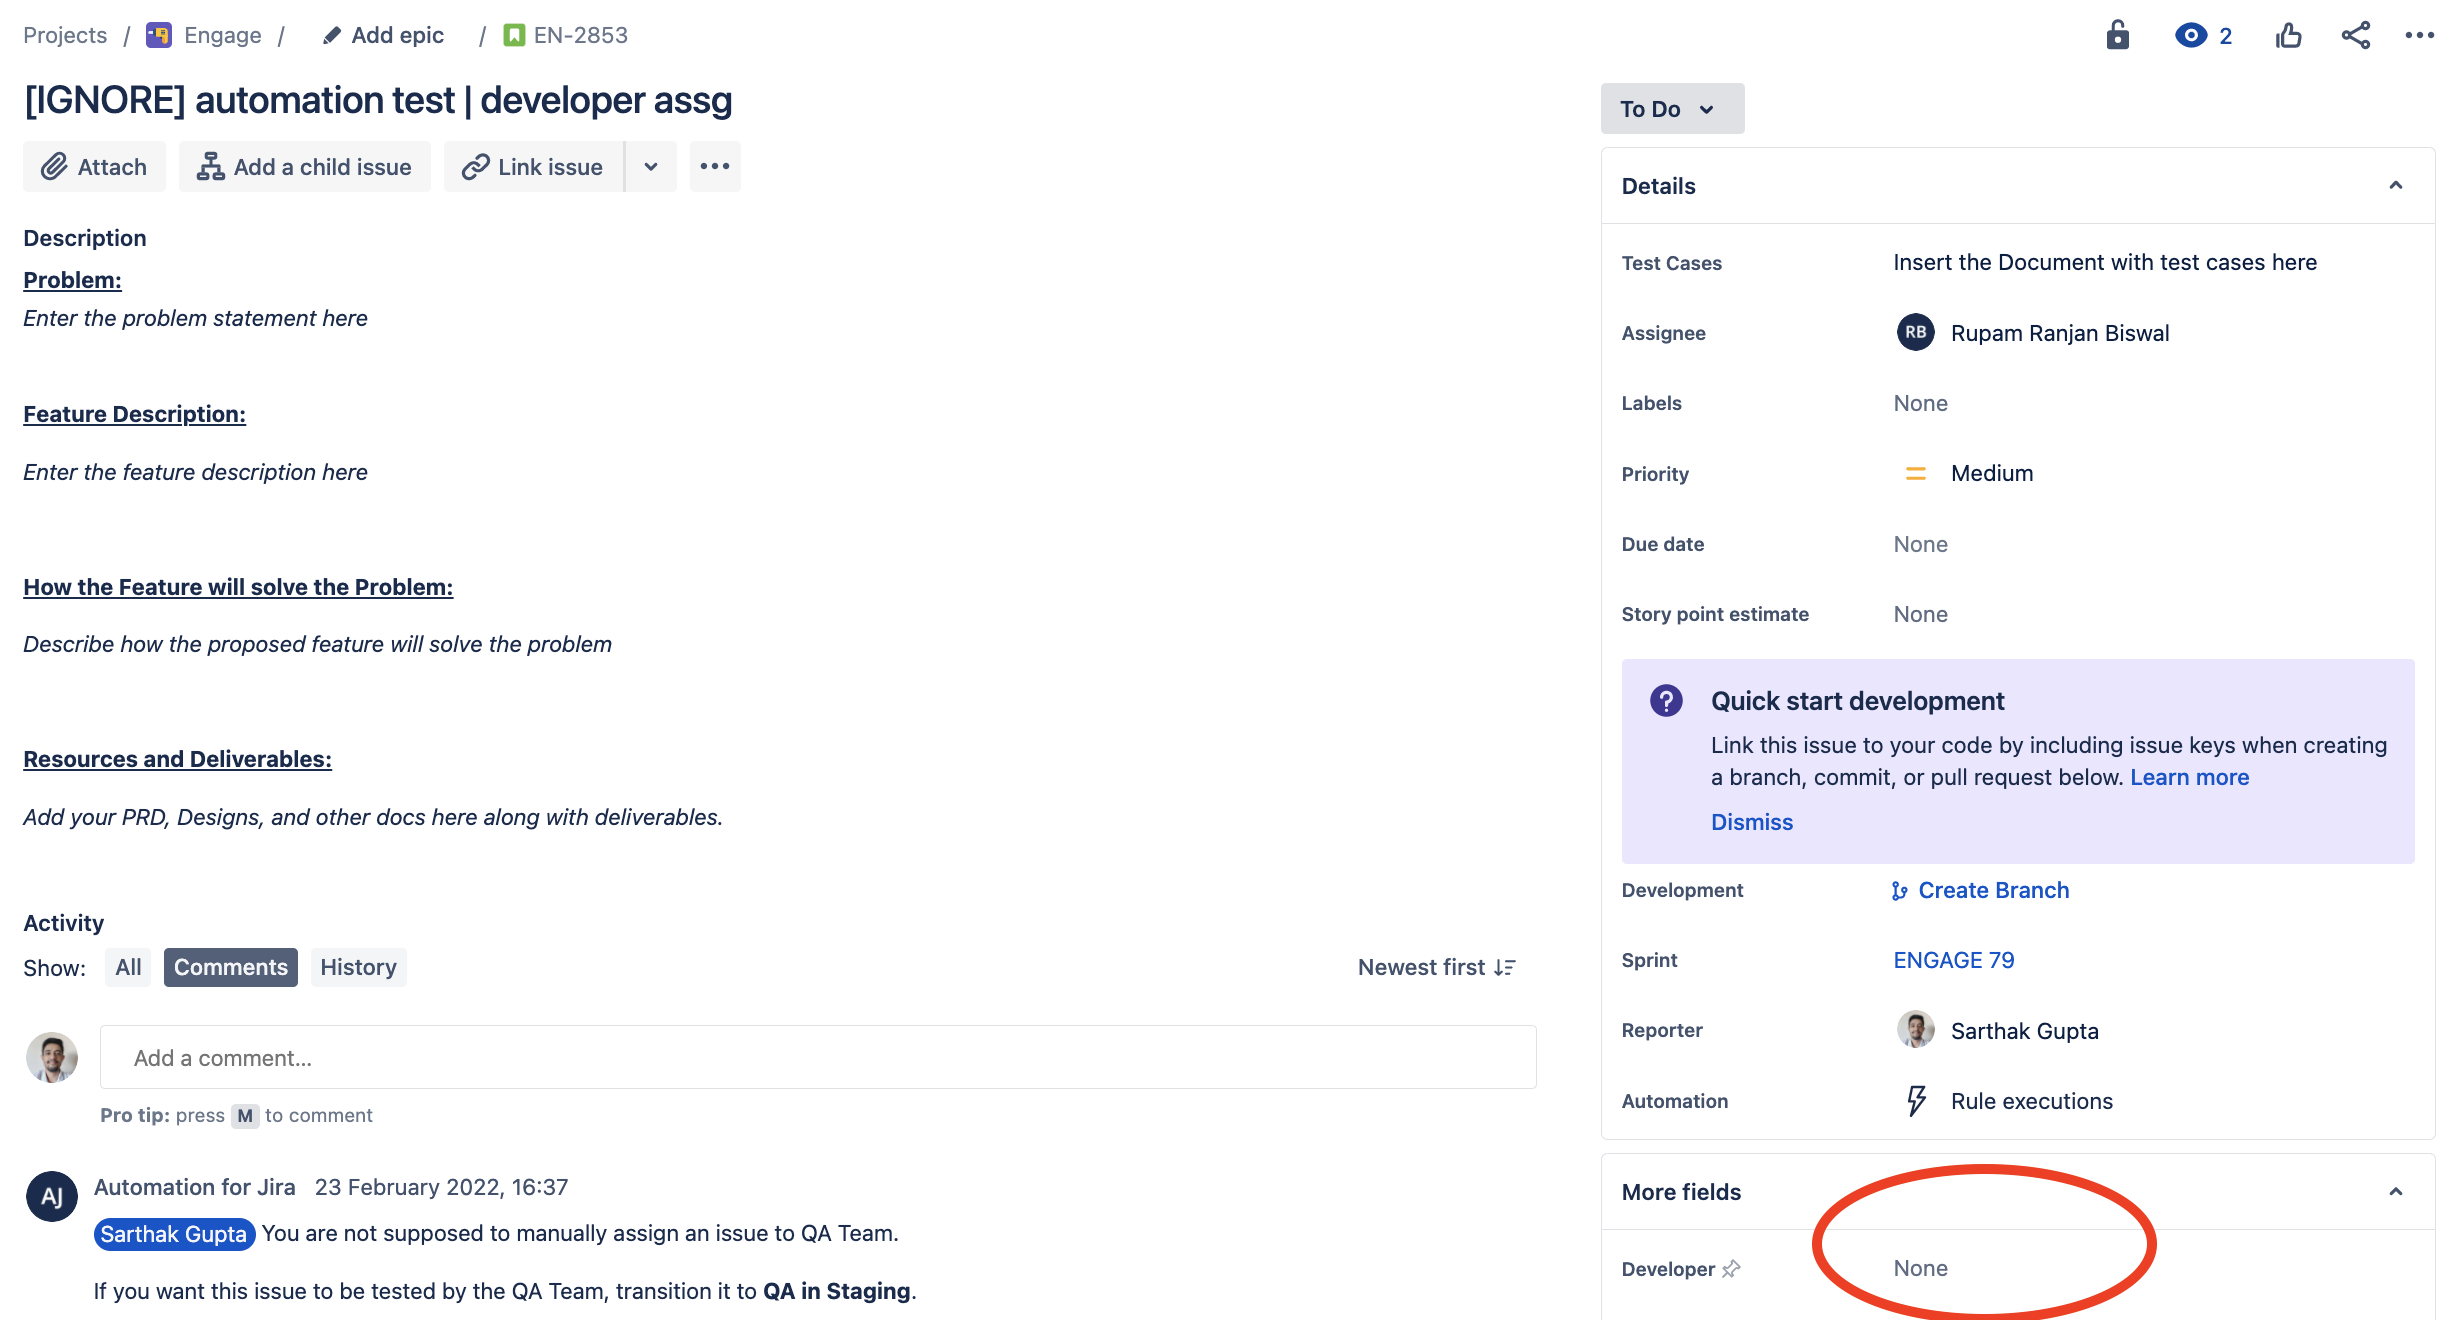Click the Labels None value
This screenshot has height=1320, width=2454.
[1920, 403]
